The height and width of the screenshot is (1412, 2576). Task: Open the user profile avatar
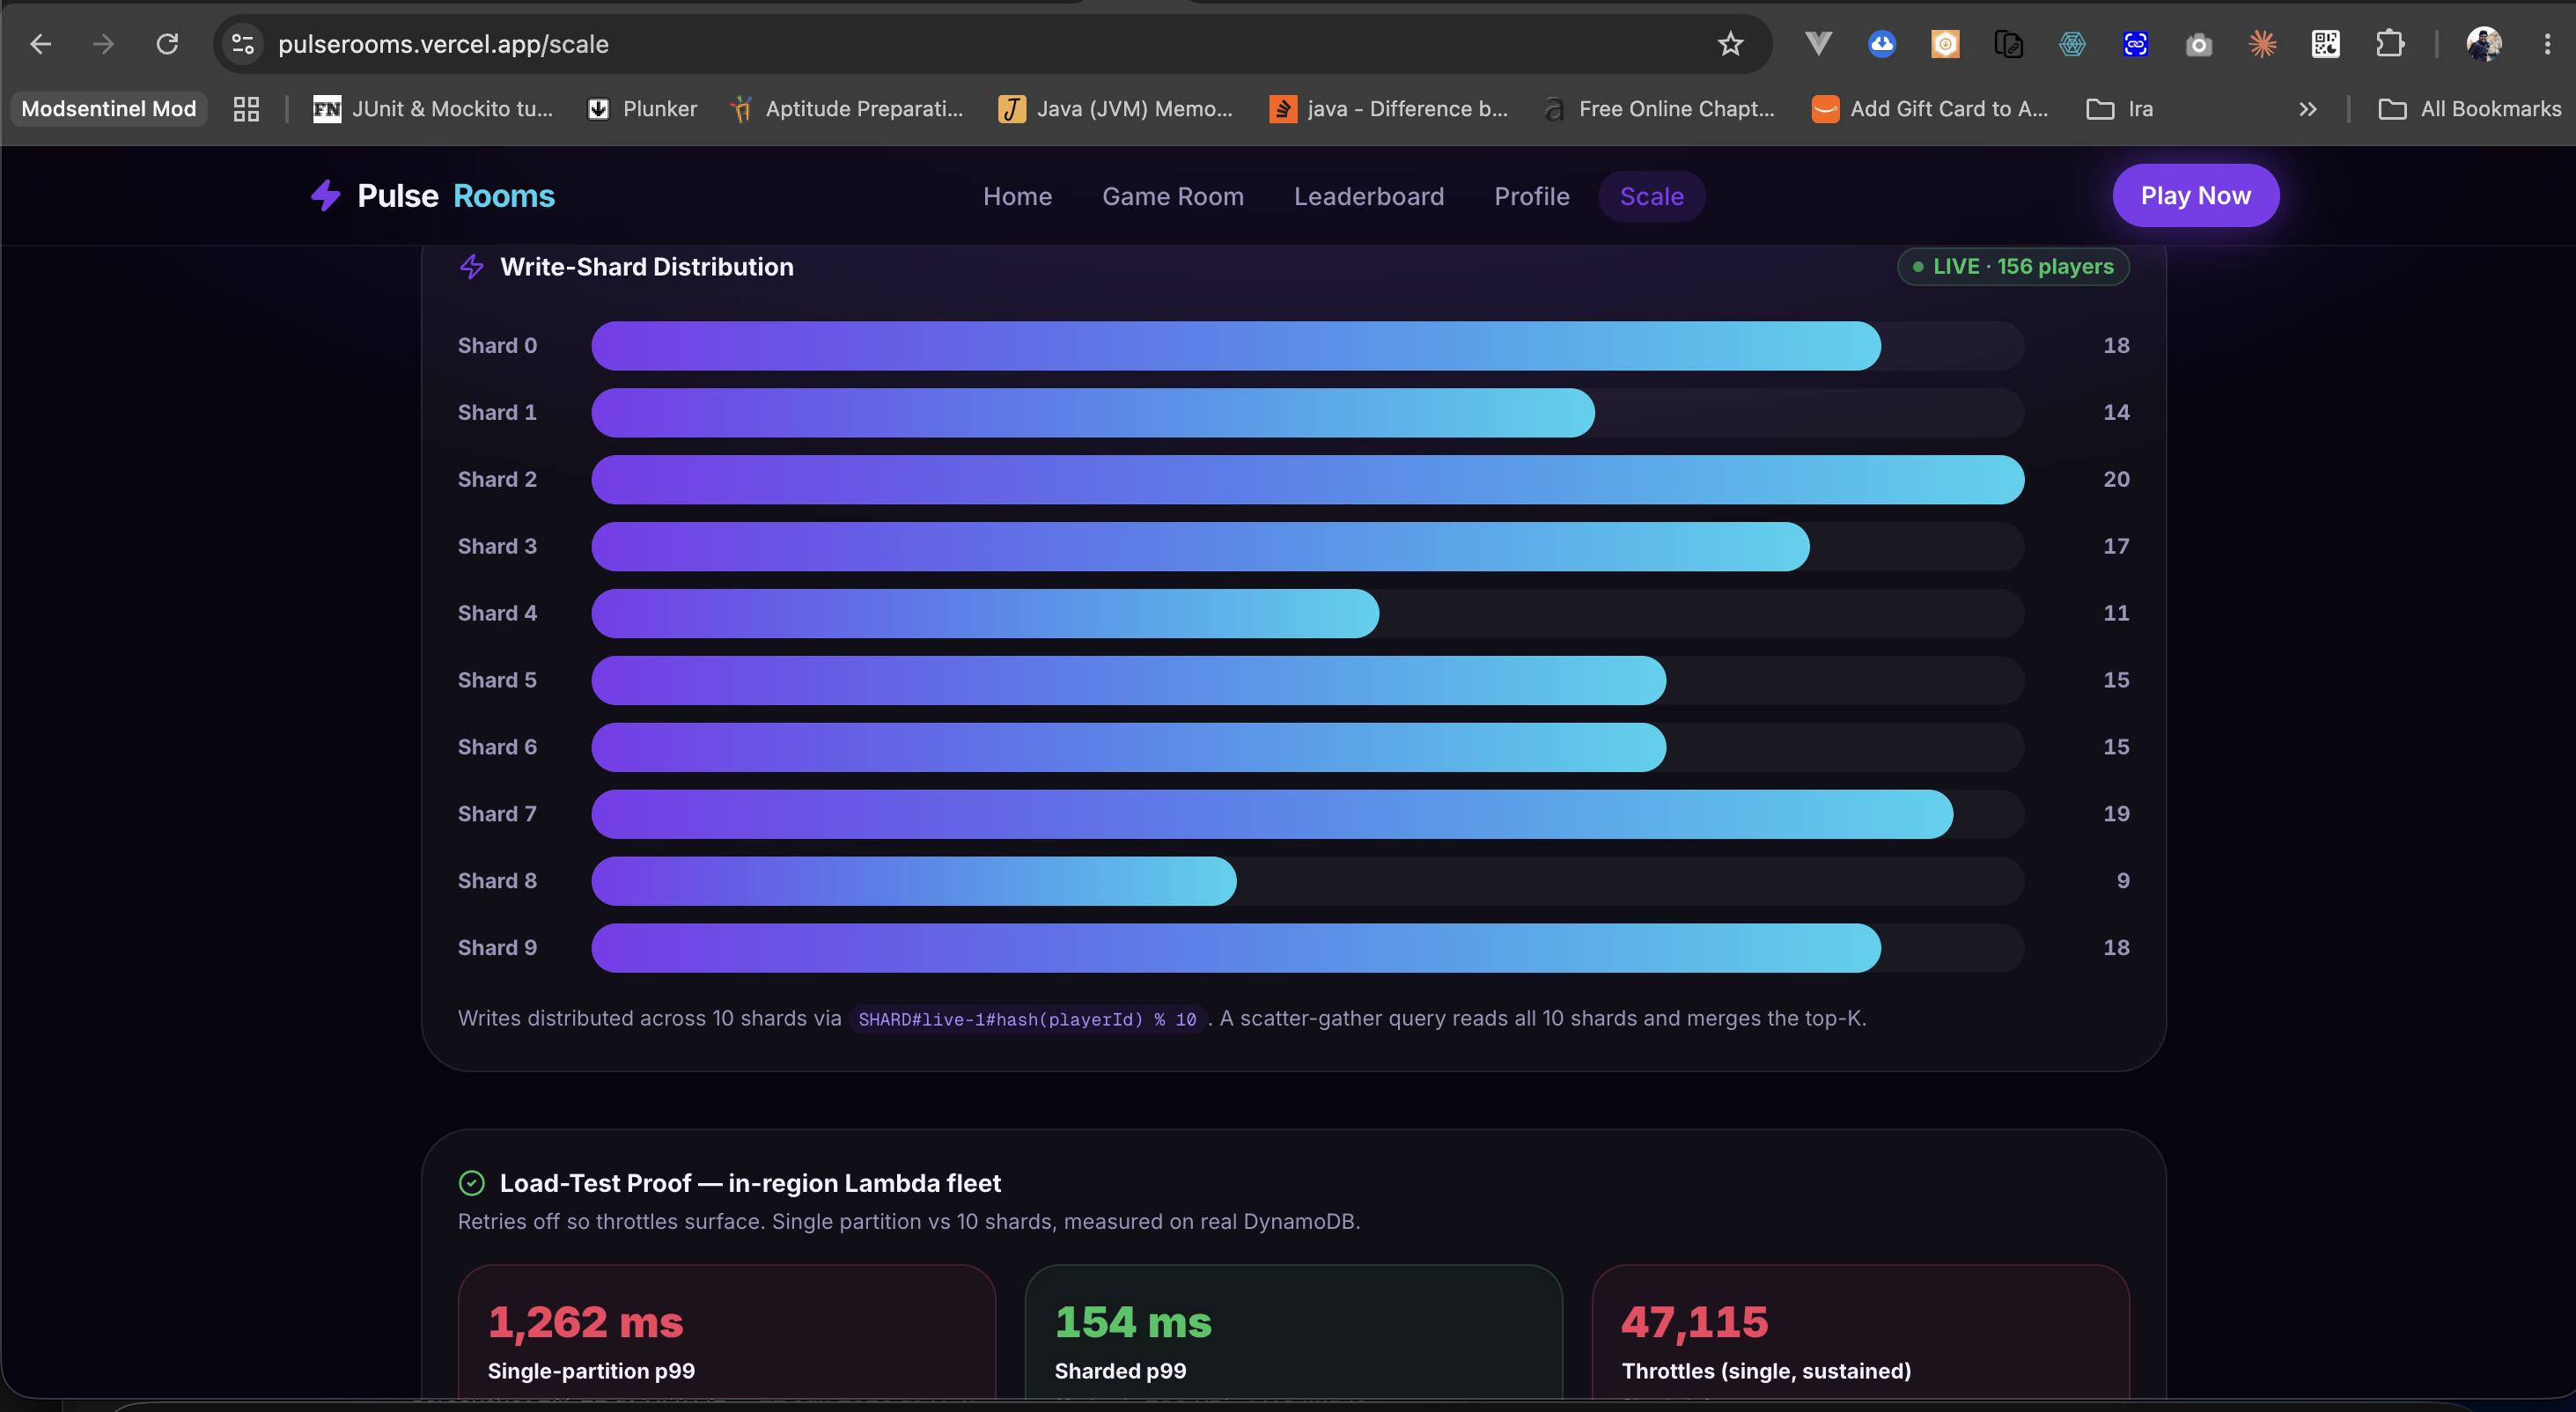pos(2484,44)
